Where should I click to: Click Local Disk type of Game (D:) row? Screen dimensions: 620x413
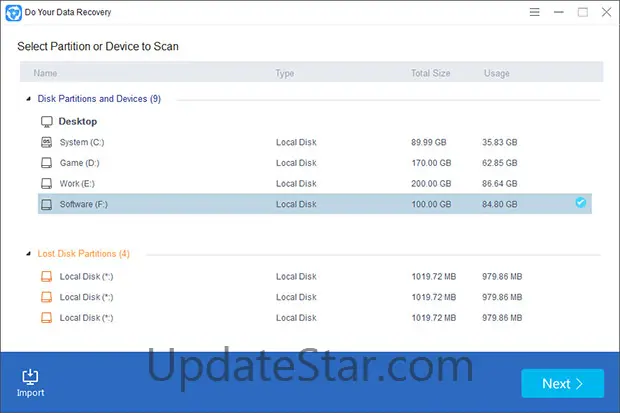[296, 163]
